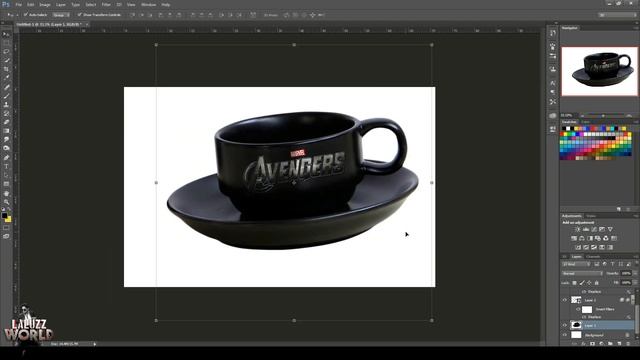Select the Background layer row
The width and height of the screenshot is (640, 360).
[x=598, y=335]
